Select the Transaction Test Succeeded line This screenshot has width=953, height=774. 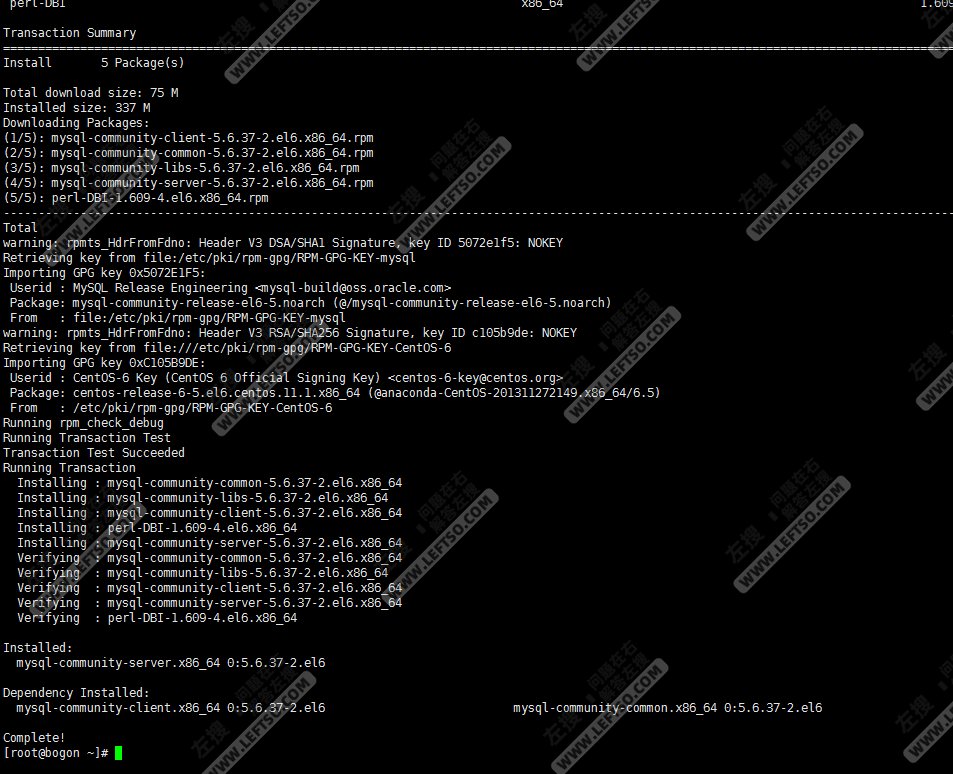95,452
